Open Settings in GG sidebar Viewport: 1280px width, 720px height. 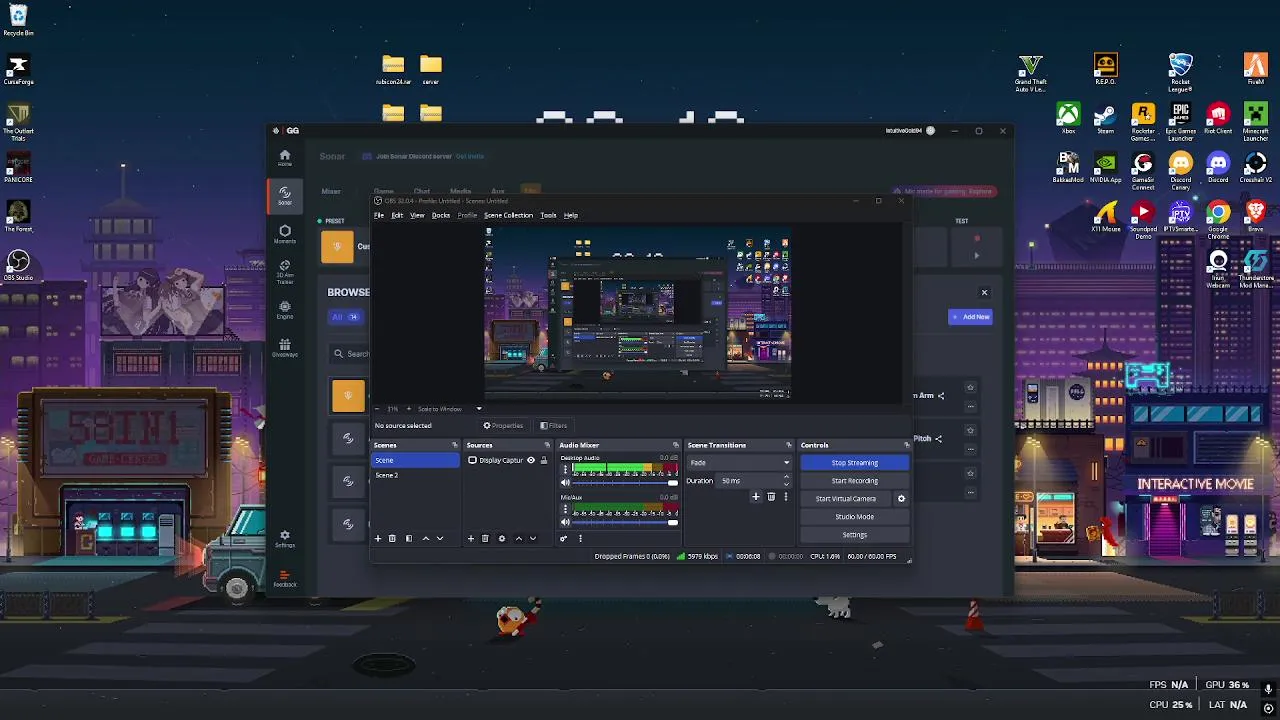coord(285,539)
